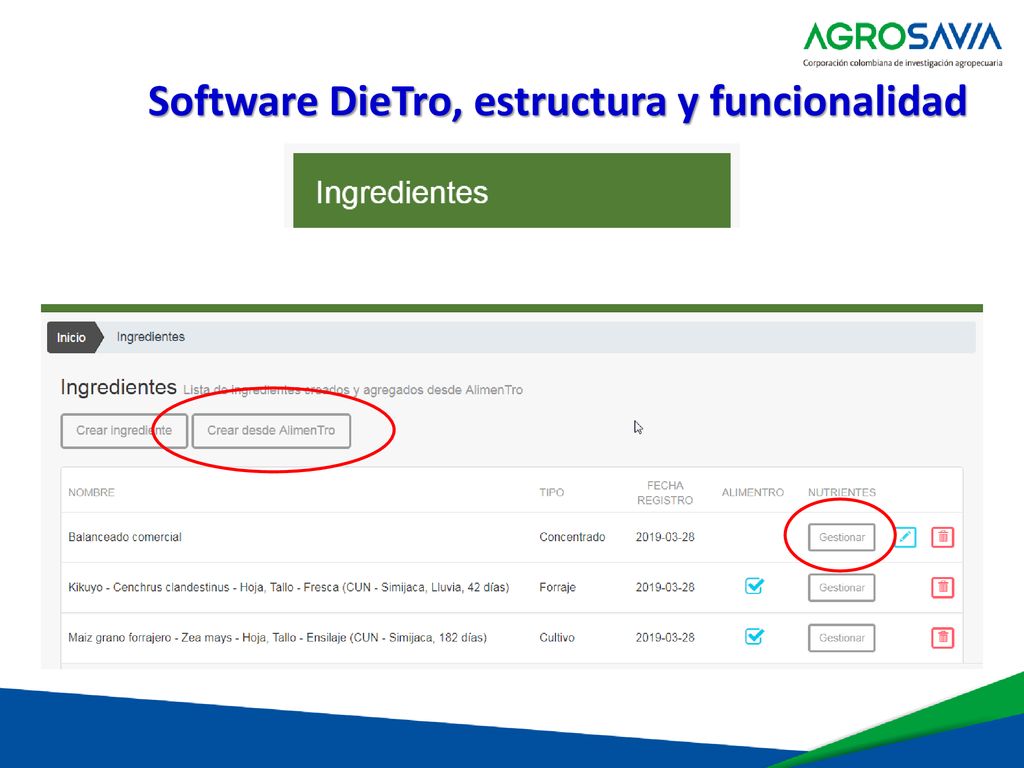Select Maiz grano forrajero - Zea mays name

click(x=278, y=637)
